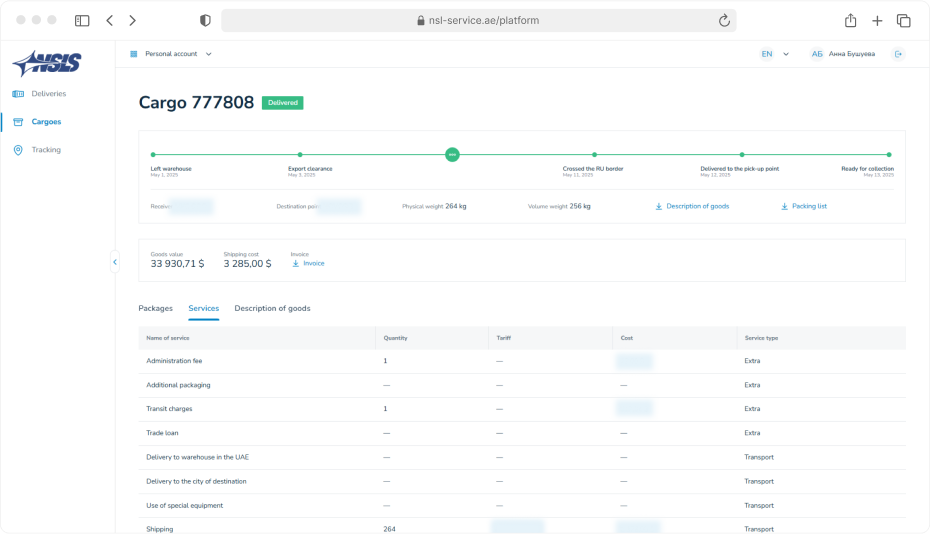Switch to Description of goods tab
This screenshot has width=930, height=534.
pos(272,308)
